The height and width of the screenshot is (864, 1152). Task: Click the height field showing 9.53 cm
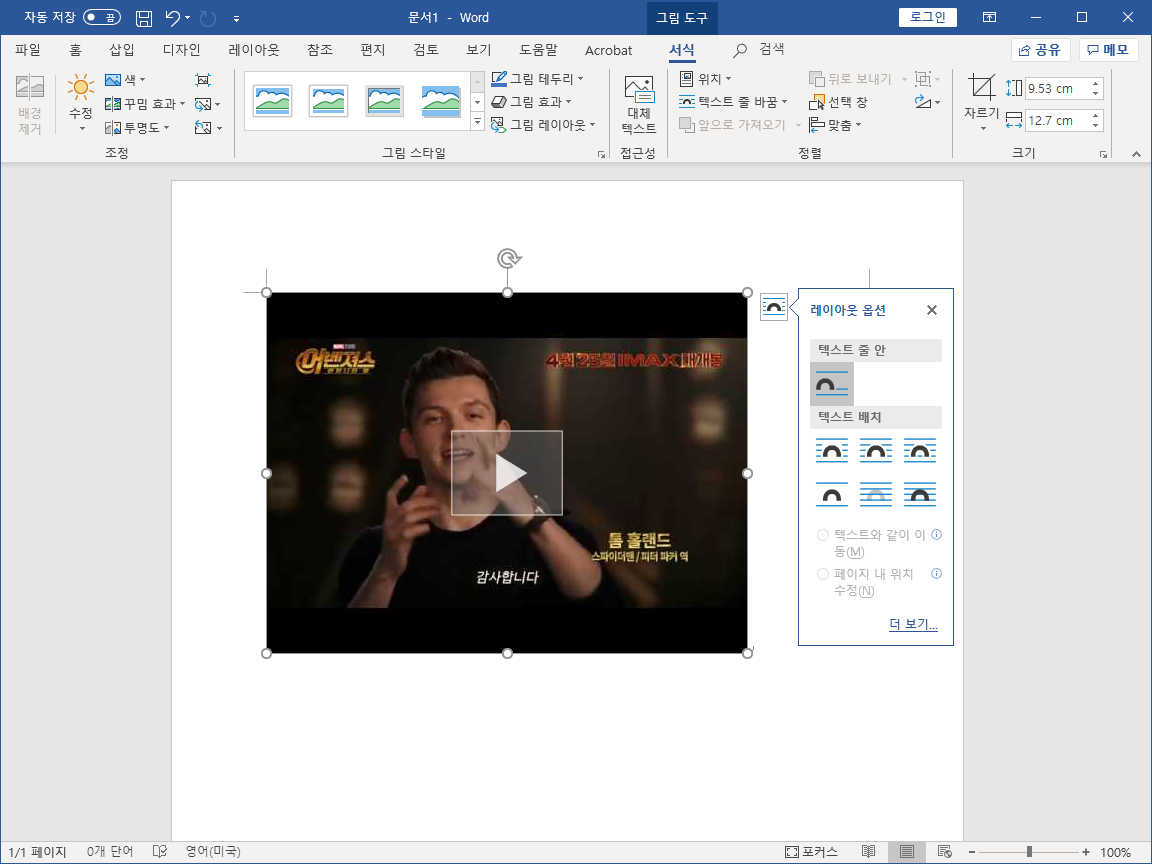1058,88
